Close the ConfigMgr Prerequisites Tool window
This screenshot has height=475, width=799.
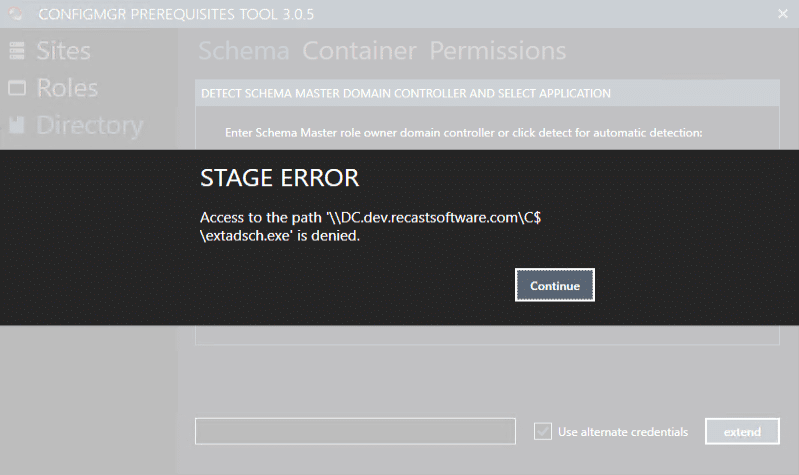782,13
